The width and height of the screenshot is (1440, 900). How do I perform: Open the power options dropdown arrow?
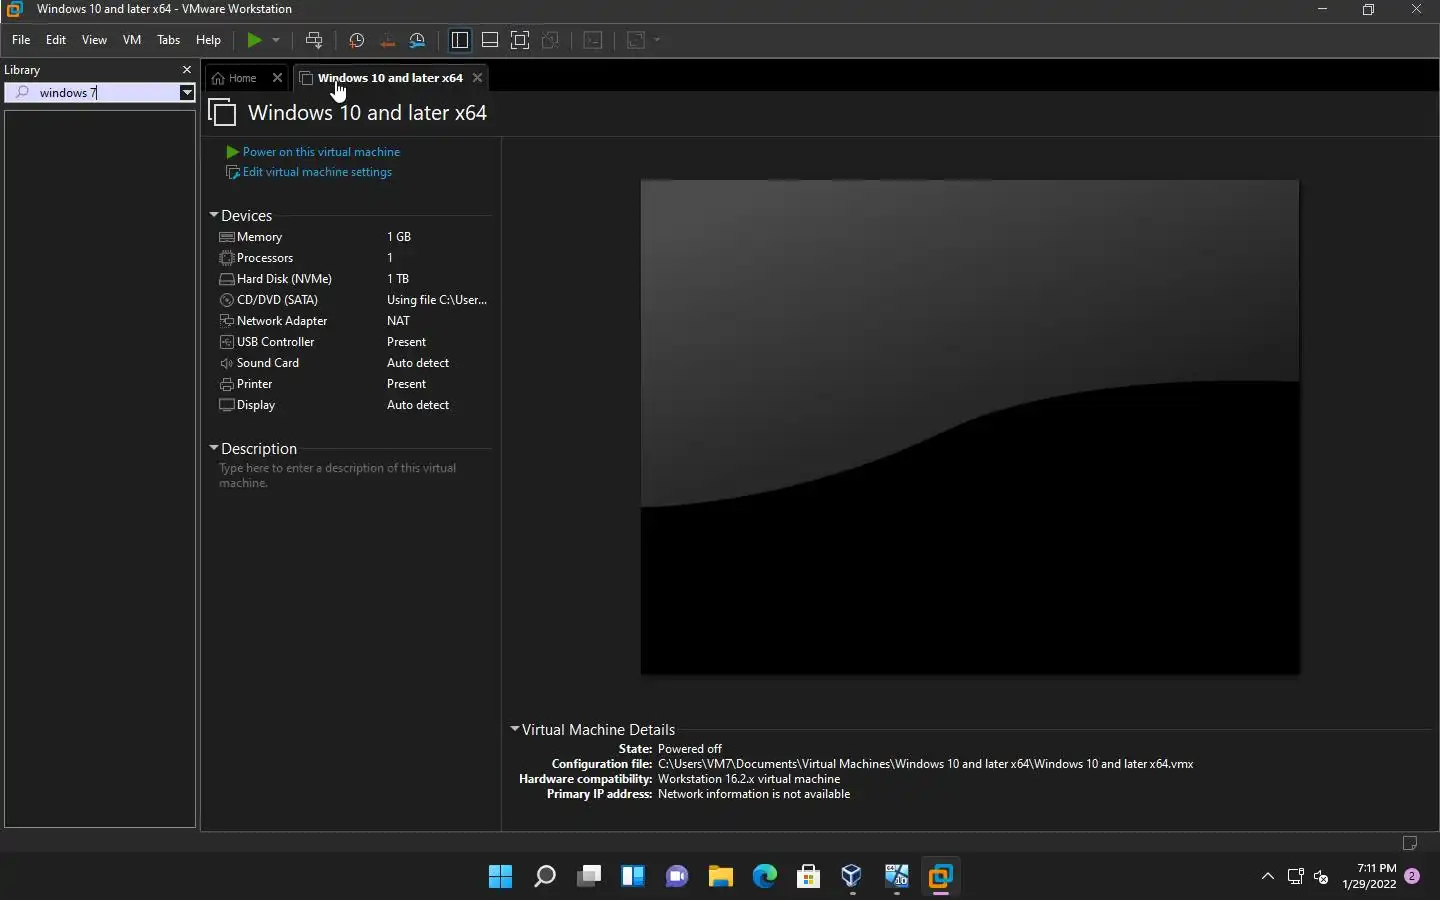point(276,40)
